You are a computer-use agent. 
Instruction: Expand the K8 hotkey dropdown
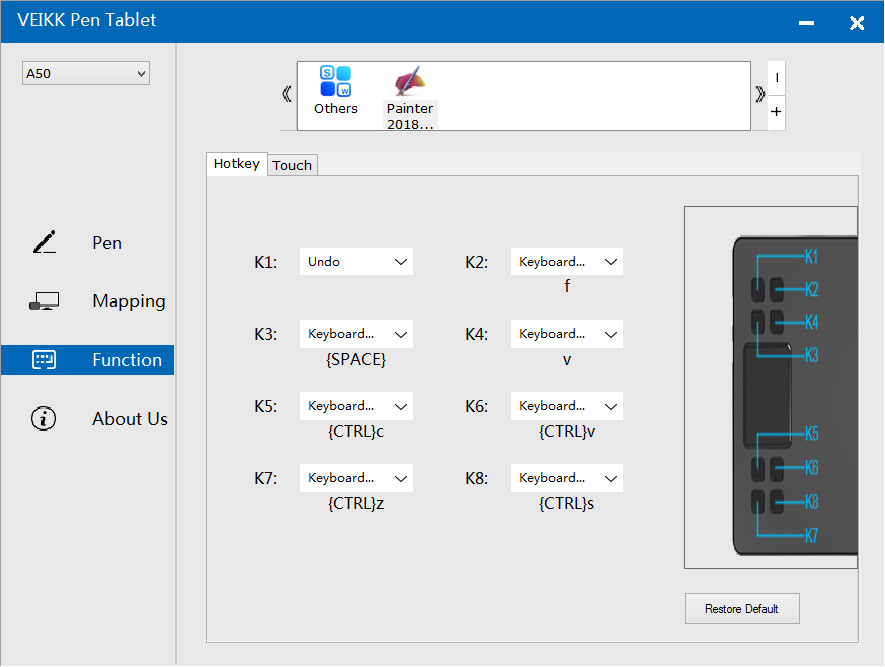[x=567, y=478]
